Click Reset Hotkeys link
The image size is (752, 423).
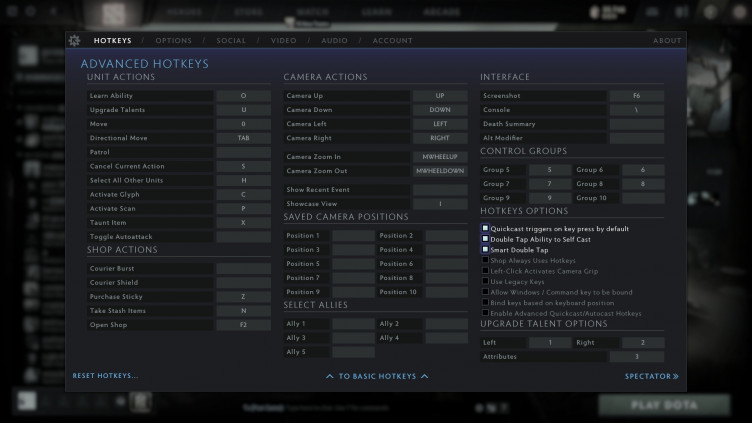click(x=105, y=376)
